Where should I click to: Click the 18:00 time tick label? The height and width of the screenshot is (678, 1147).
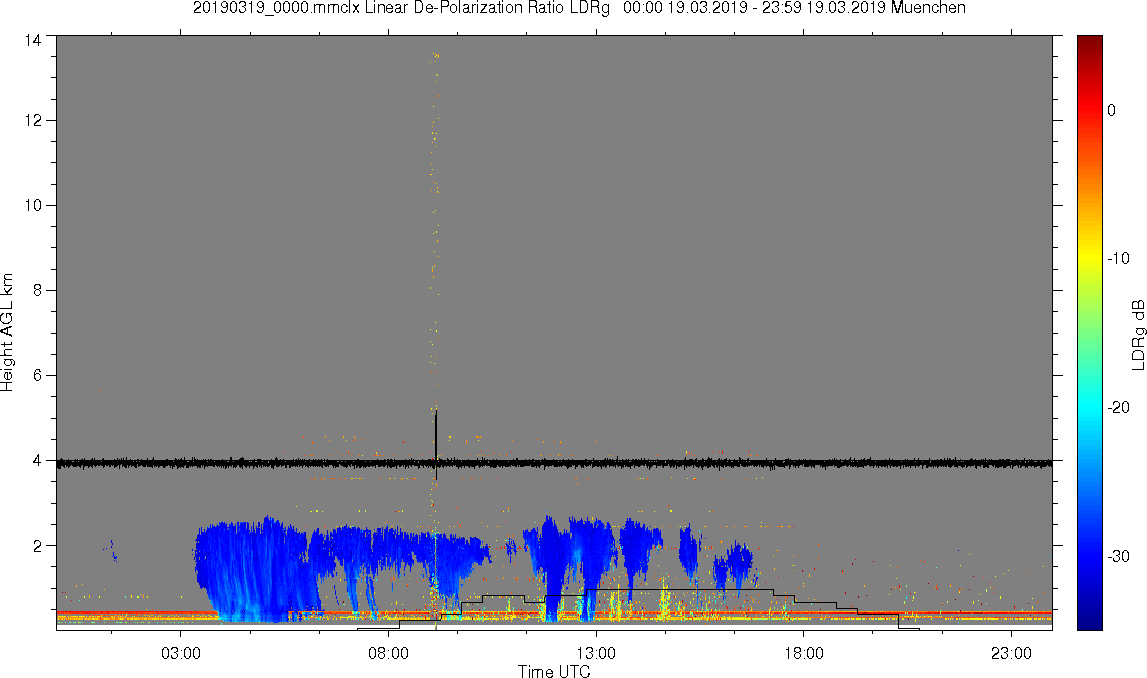(x=804, y=653)
